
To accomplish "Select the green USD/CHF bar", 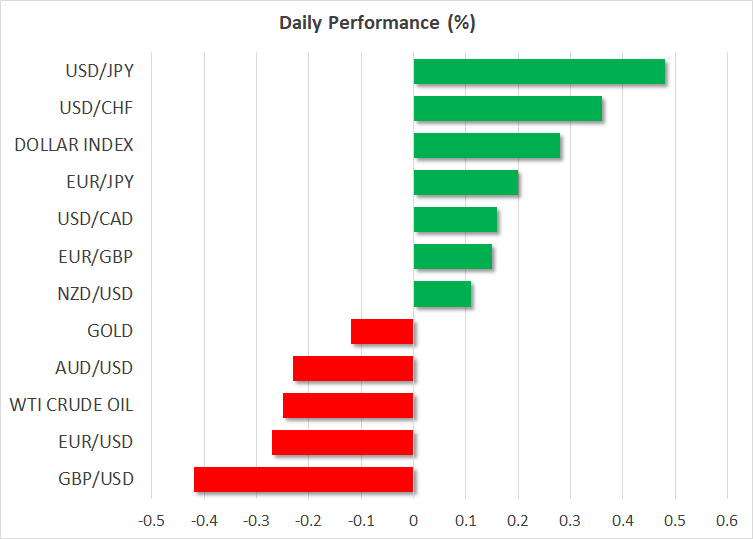I will [507, 108].
